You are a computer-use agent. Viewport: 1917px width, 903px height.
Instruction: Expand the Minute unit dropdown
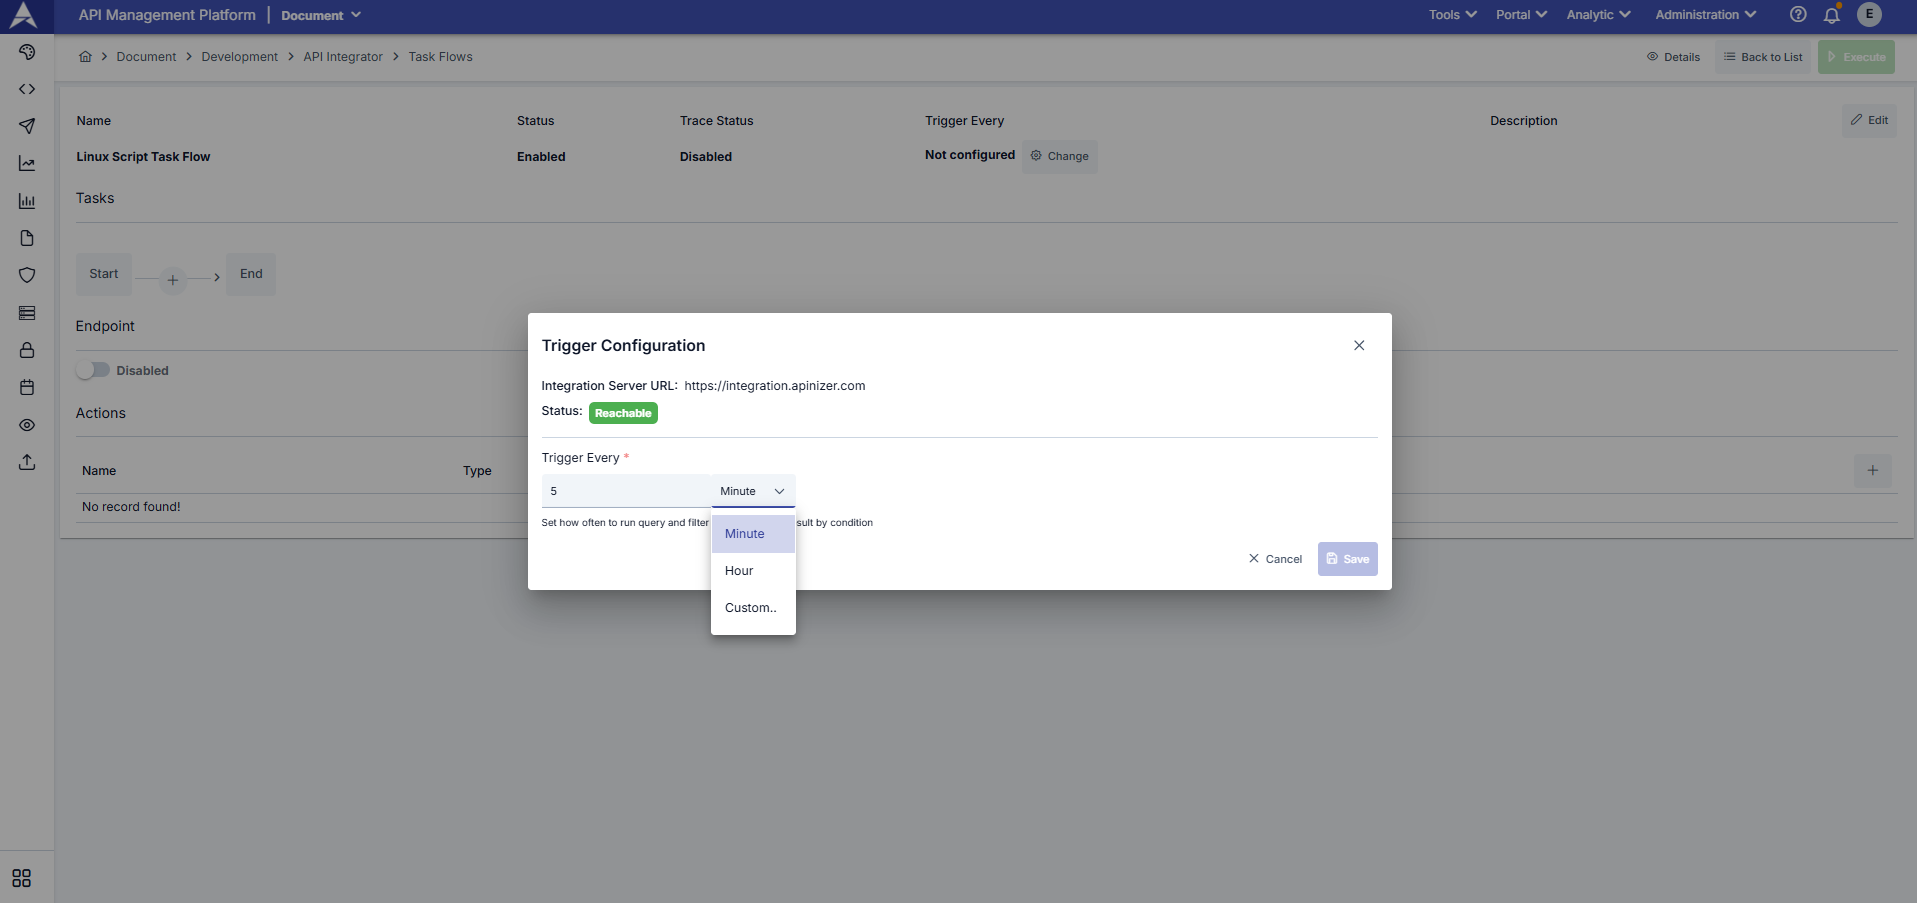(x=753, y=491)
